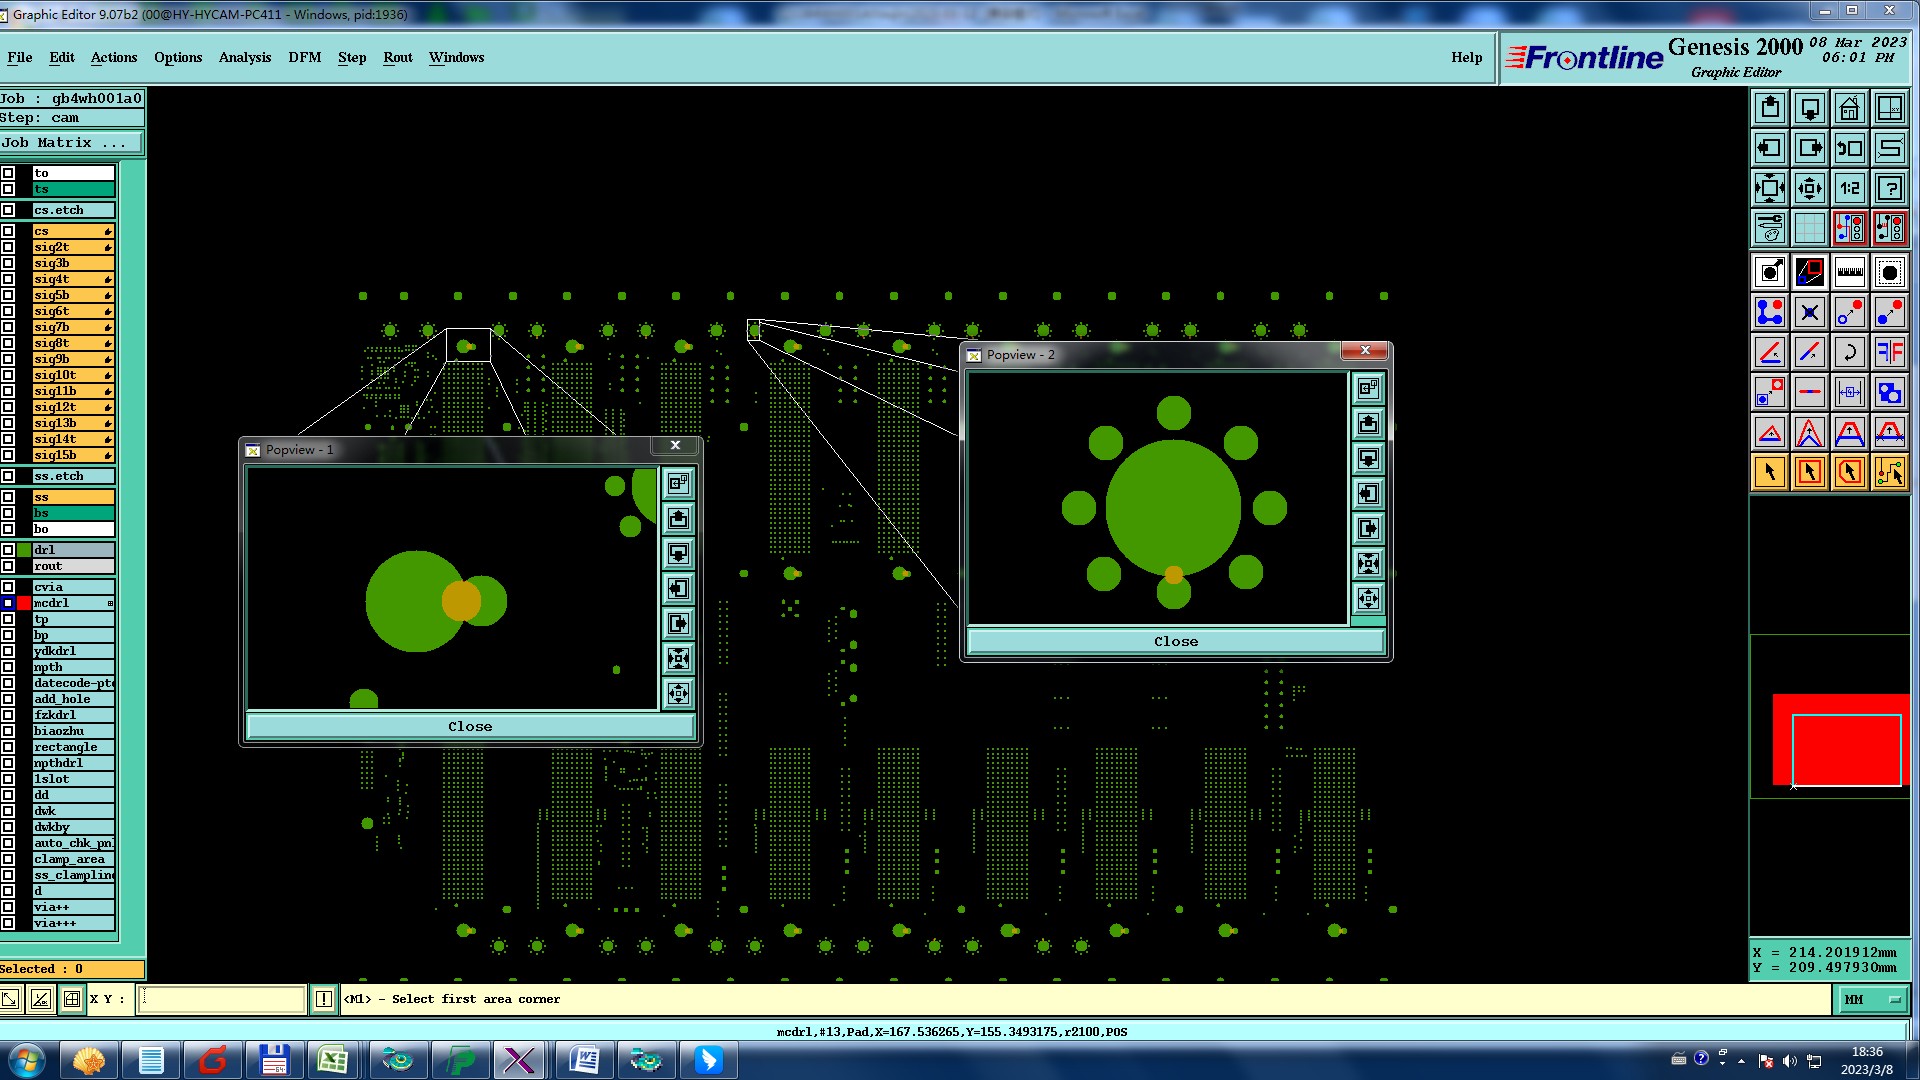This screenshot has height=1080, width=1920.
Task: Open the Job Matrix selector
Action: coord(71,143)
